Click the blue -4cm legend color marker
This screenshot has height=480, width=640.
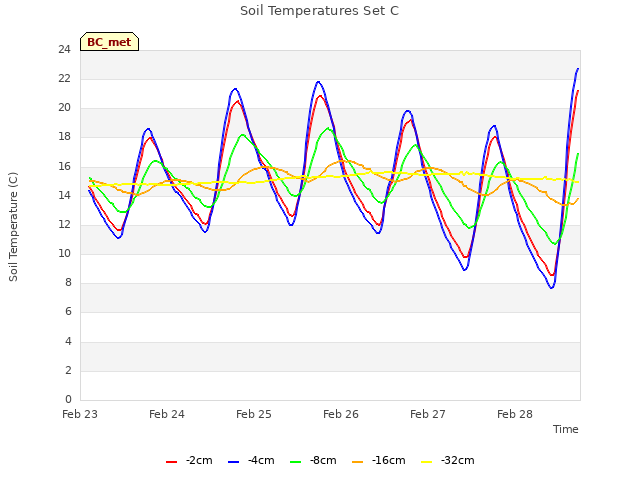[x=233, y=462]
